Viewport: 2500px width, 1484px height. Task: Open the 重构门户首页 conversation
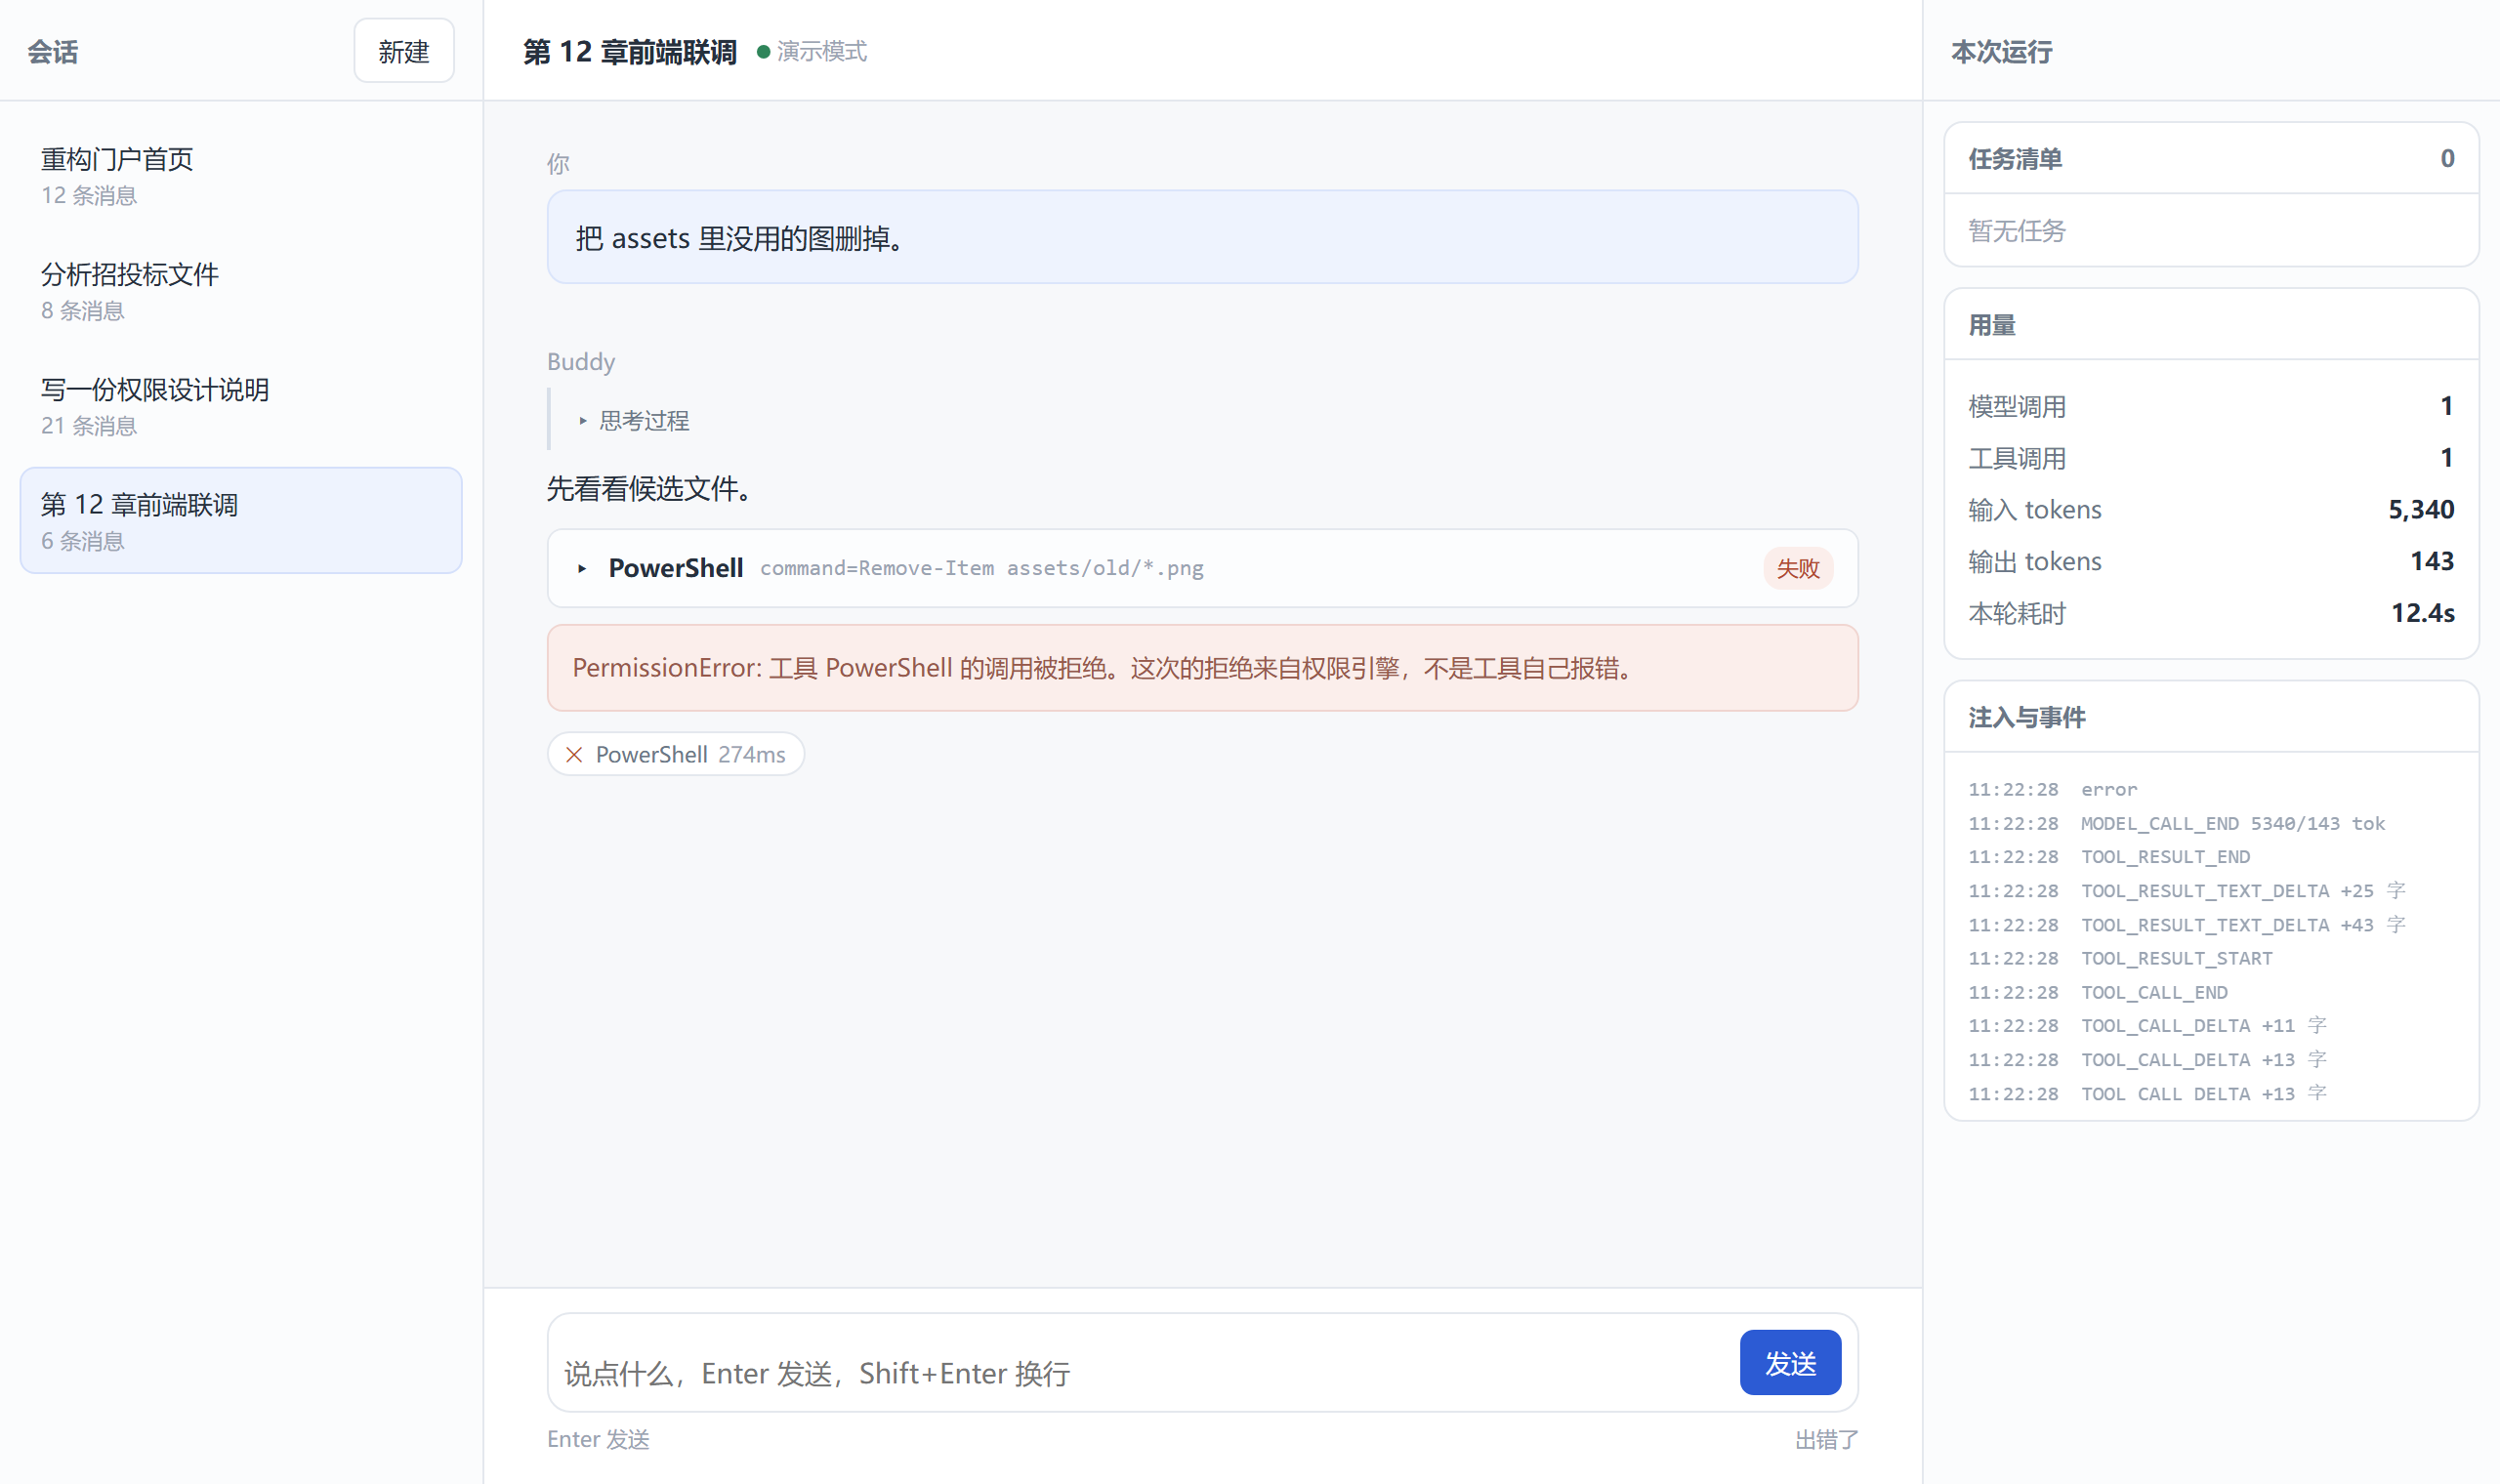point(241,176)
